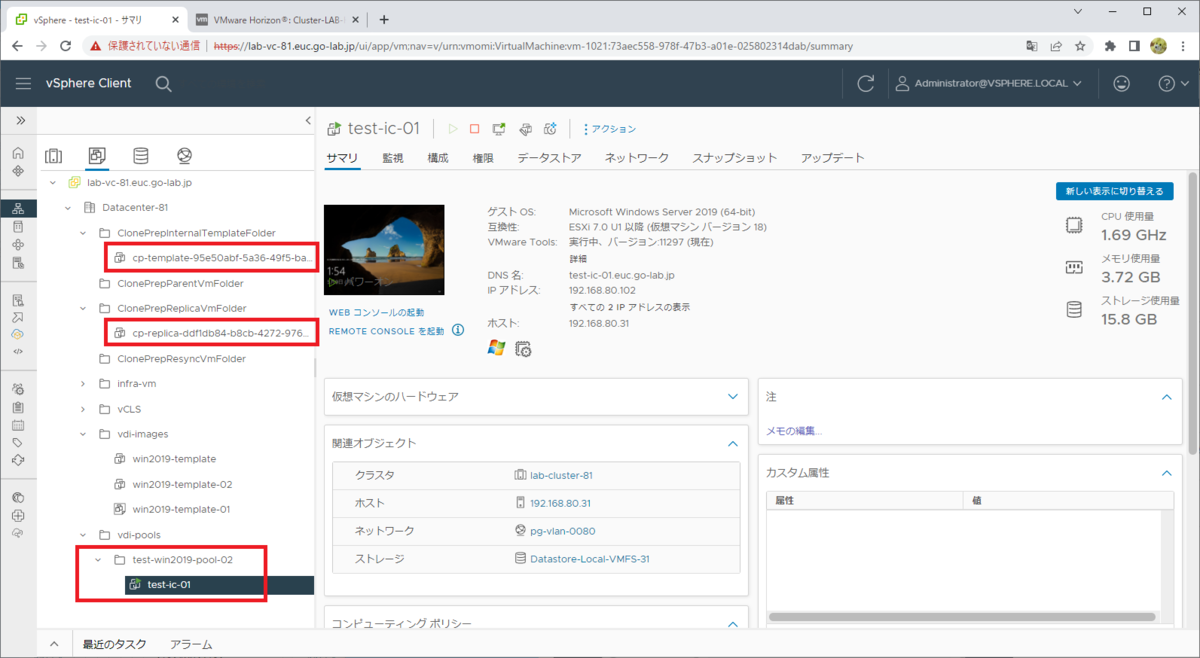Select ClonePrepParentVmFolder folder

point(180,283)
